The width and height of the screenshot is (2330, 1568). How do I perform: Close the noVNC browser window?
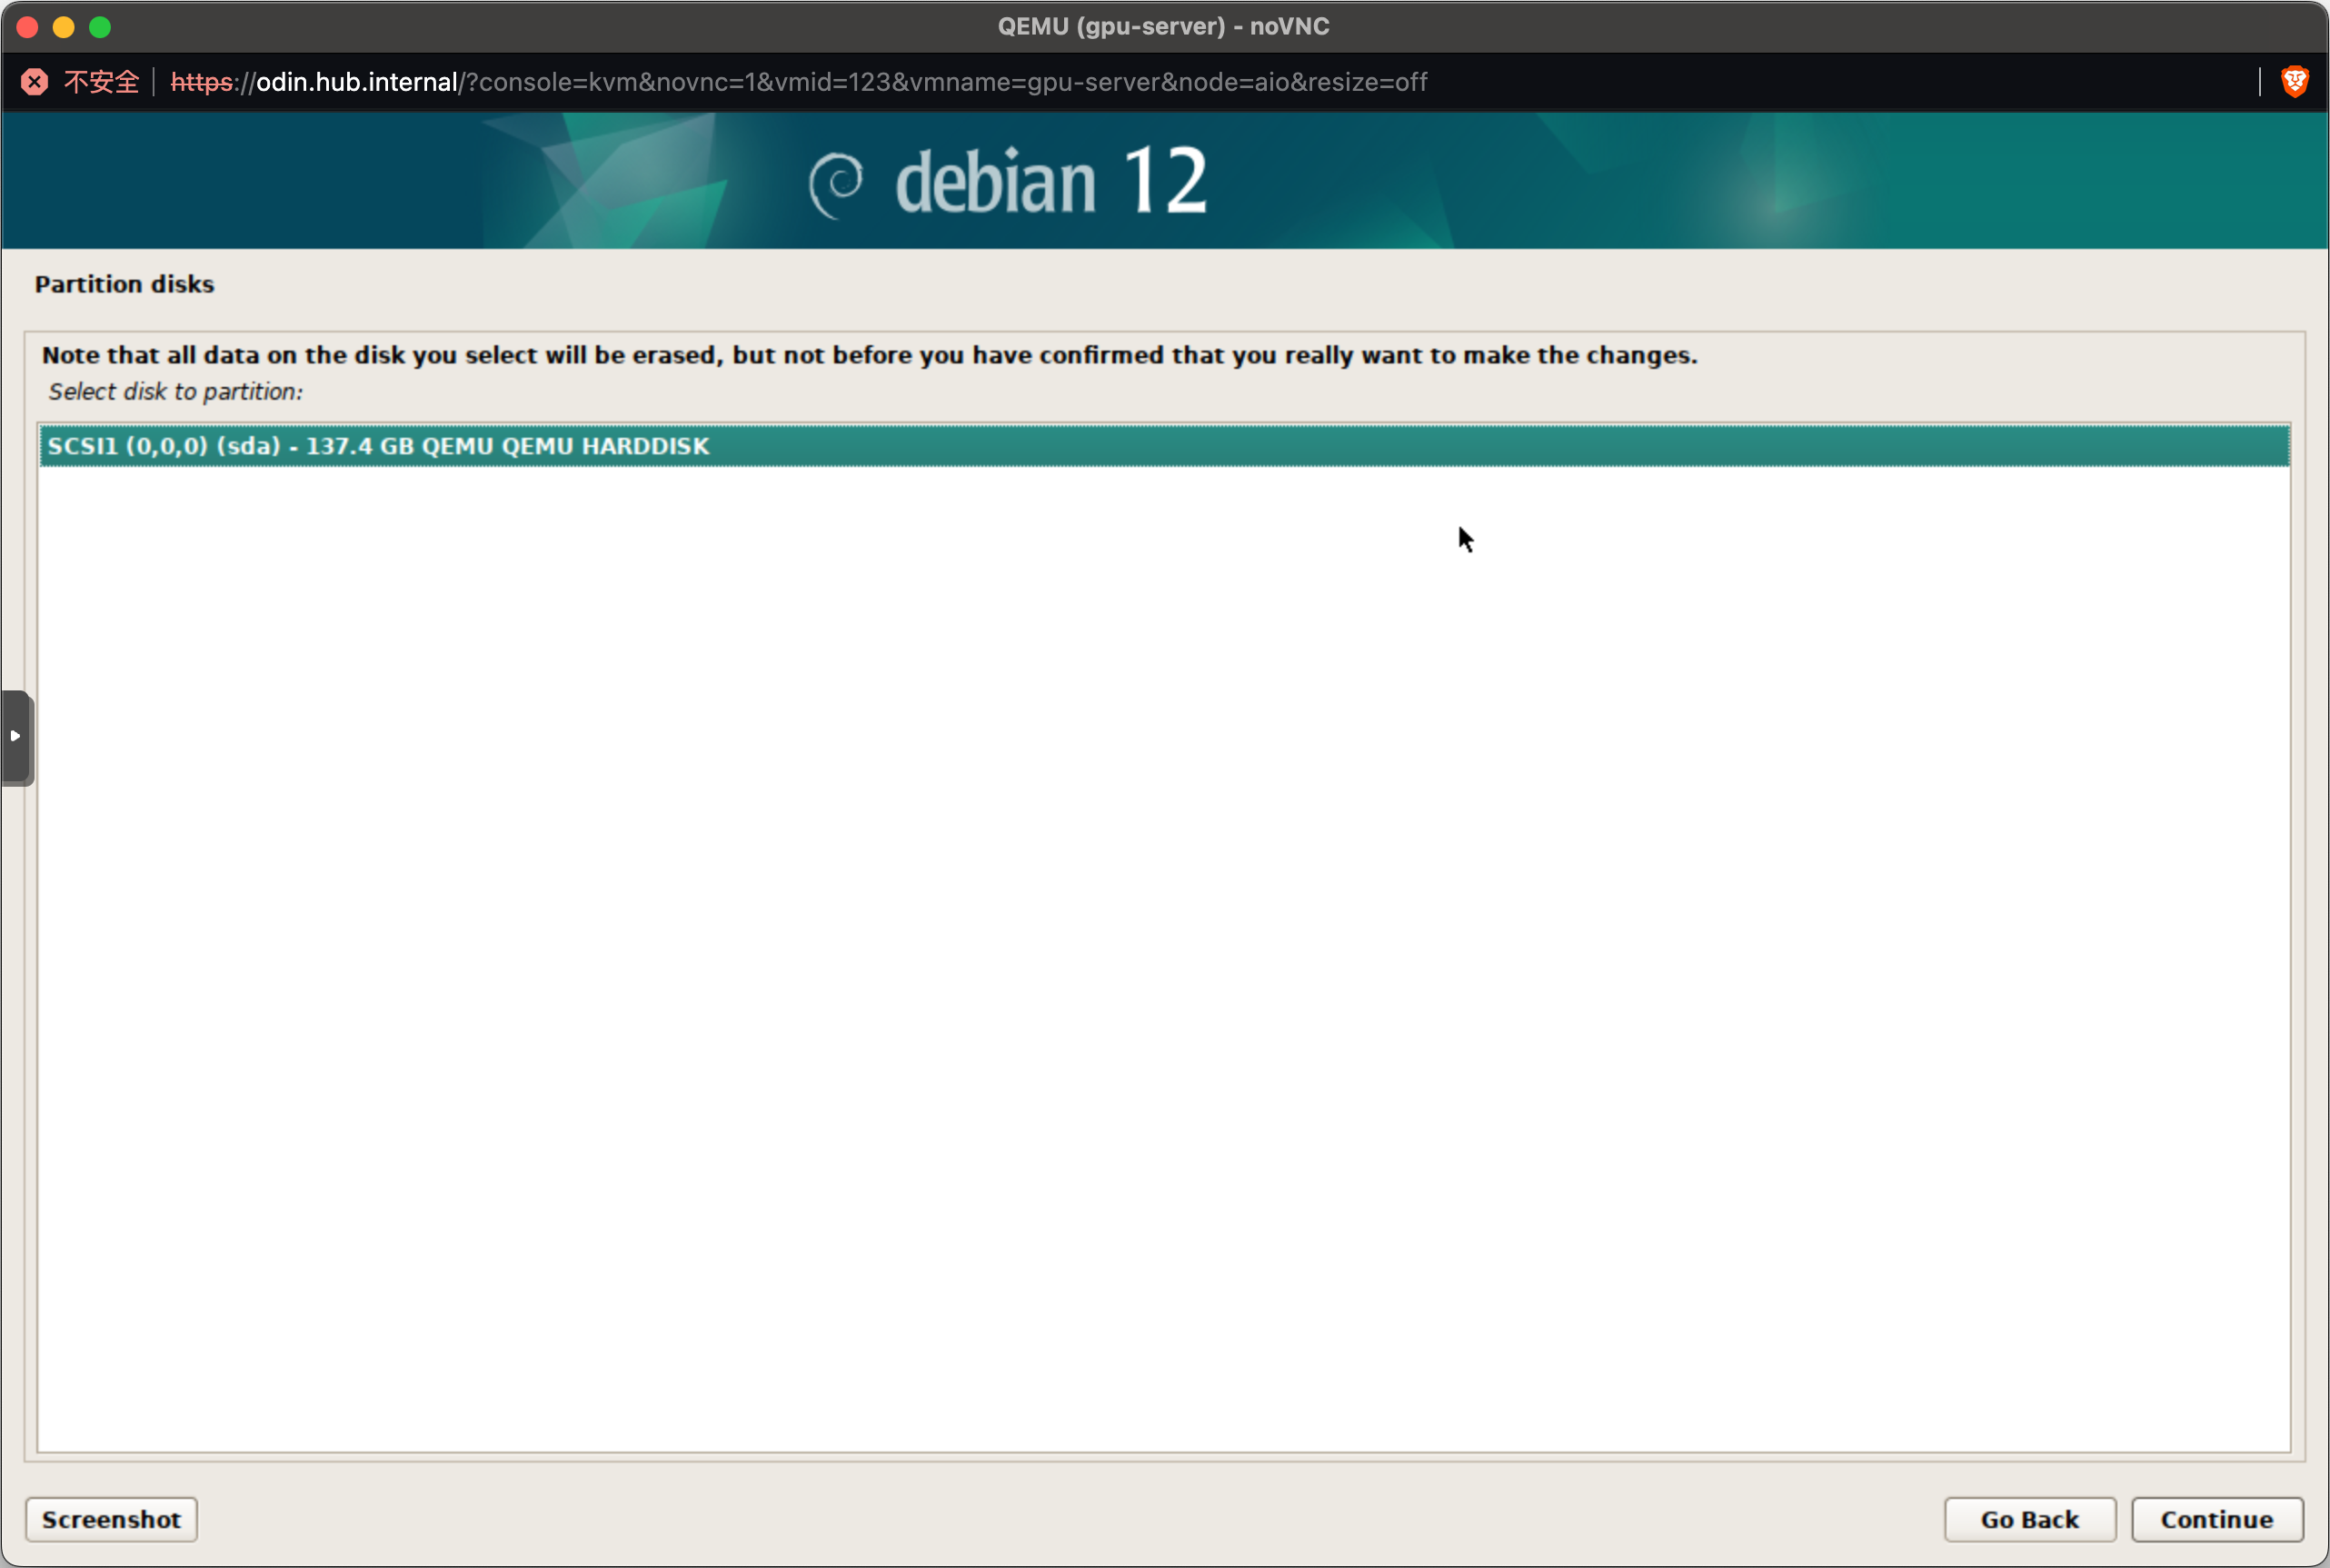[x=28, y=27]
